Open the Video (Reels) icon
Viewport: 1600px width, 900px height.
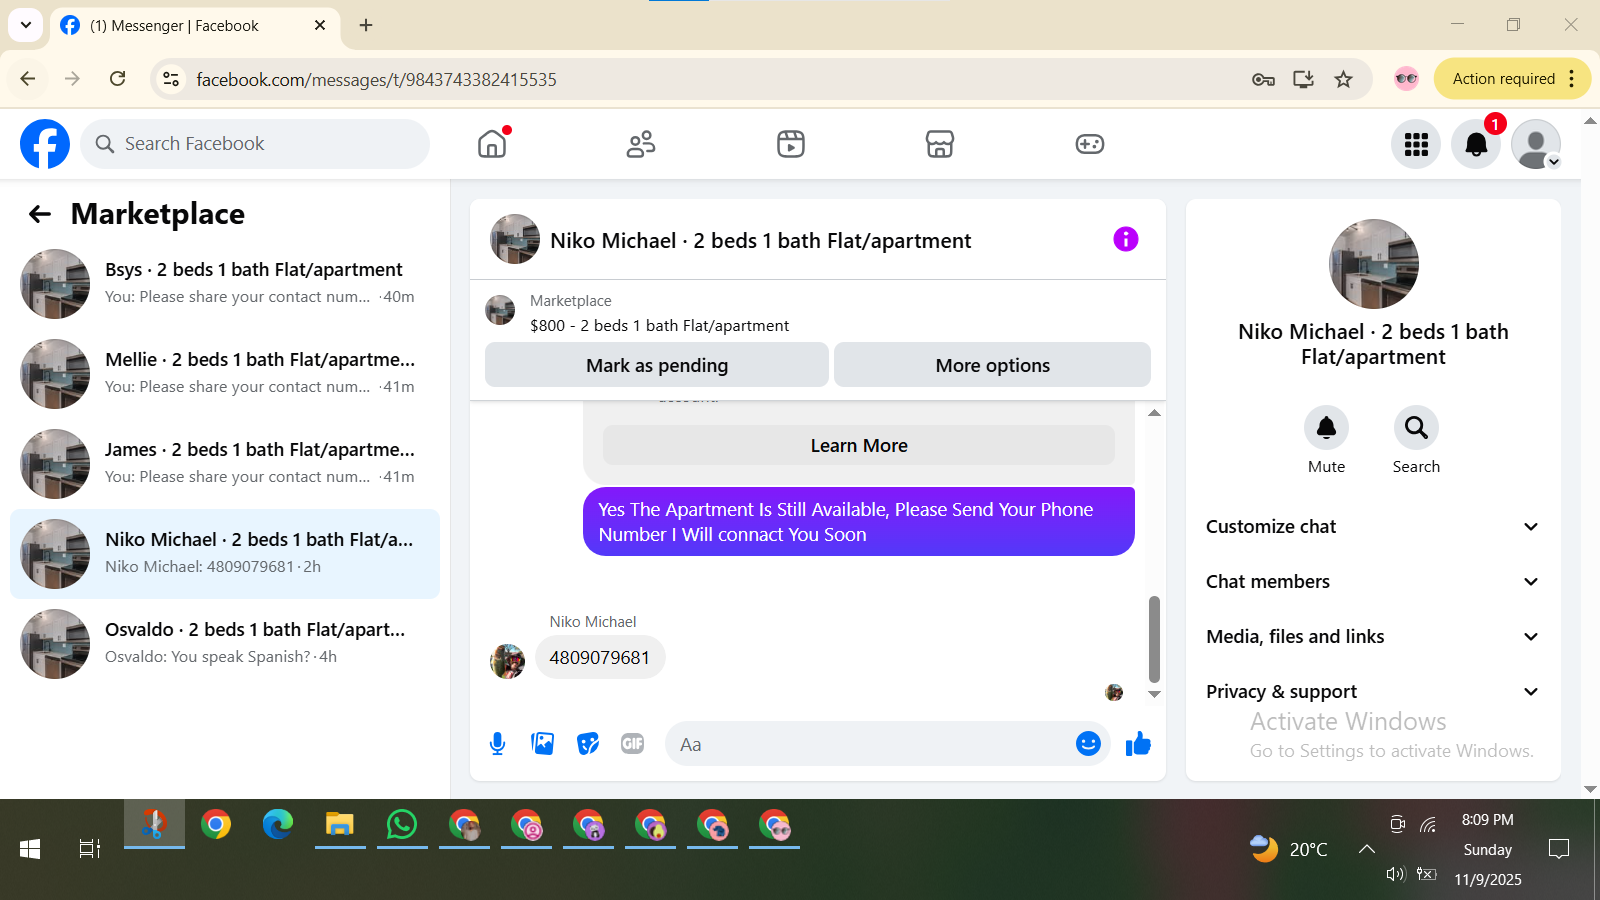[791, 144]
